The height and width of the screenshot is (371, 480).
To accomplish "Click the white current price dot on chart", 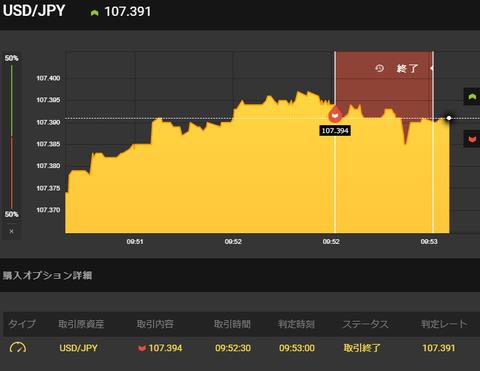I will [449, 118].
